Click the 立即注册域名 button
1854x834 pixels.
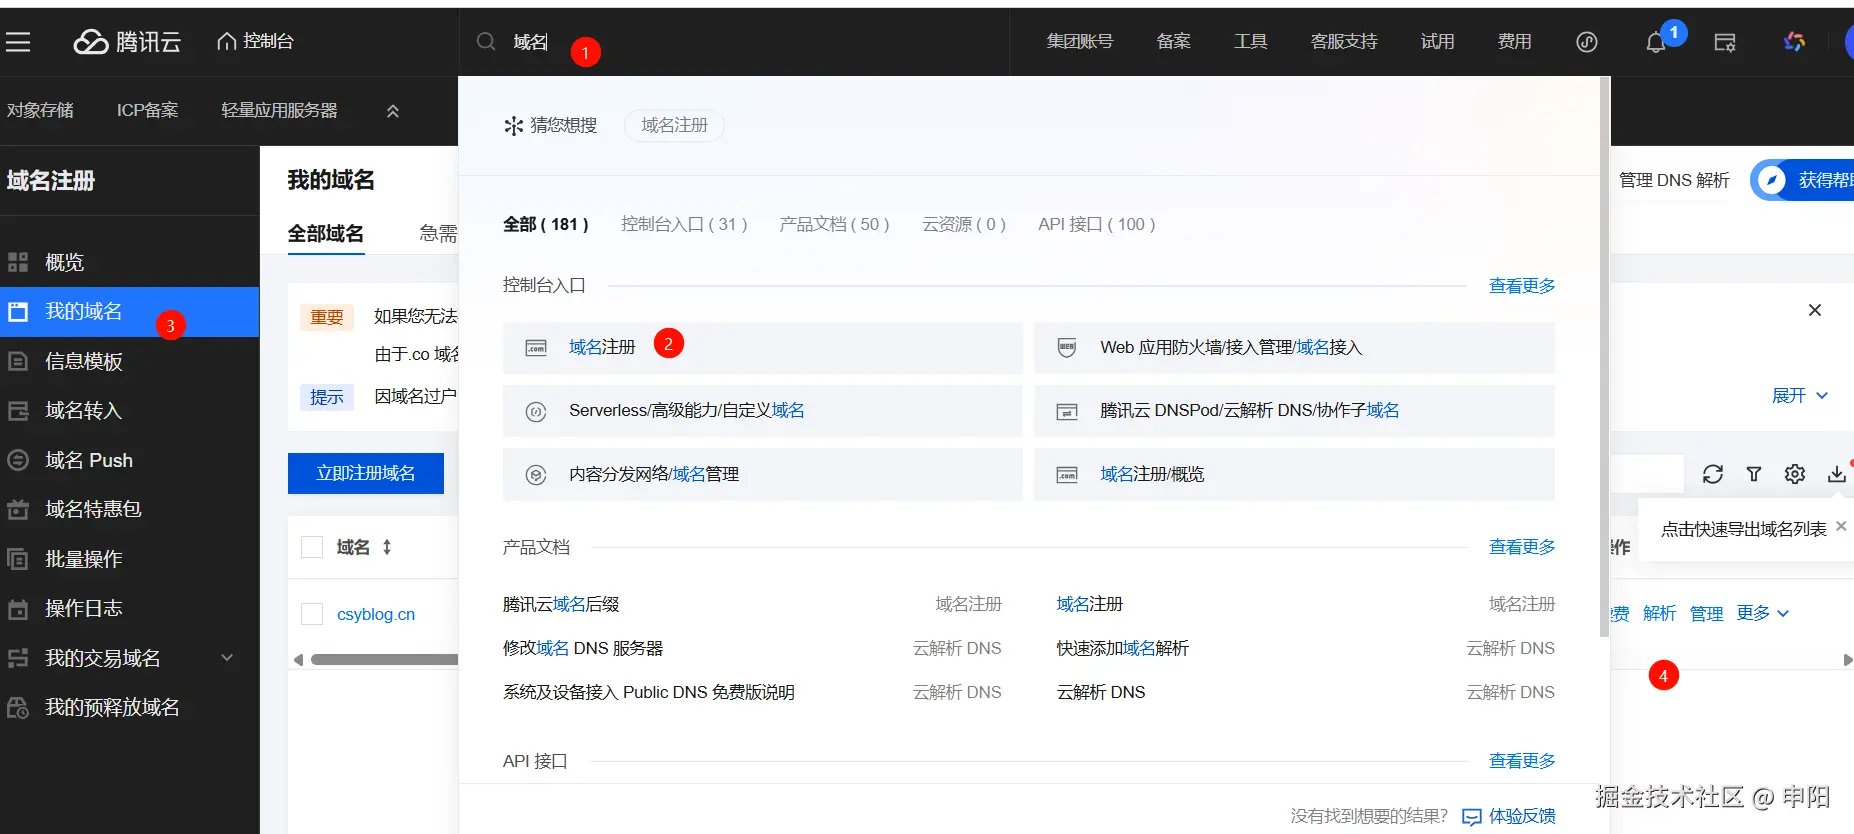[x=366, y=473]
